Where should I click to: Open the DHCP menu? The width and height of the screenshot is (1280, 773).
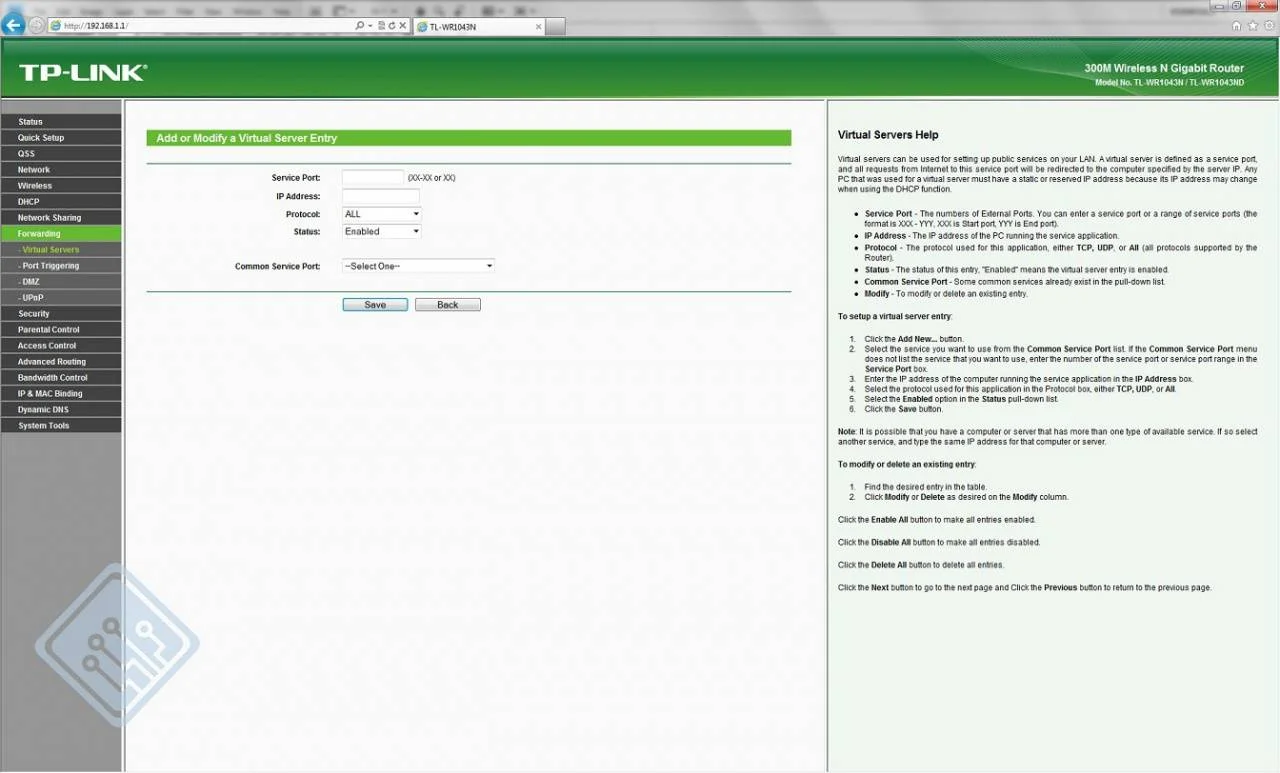(x=61, y=202)
